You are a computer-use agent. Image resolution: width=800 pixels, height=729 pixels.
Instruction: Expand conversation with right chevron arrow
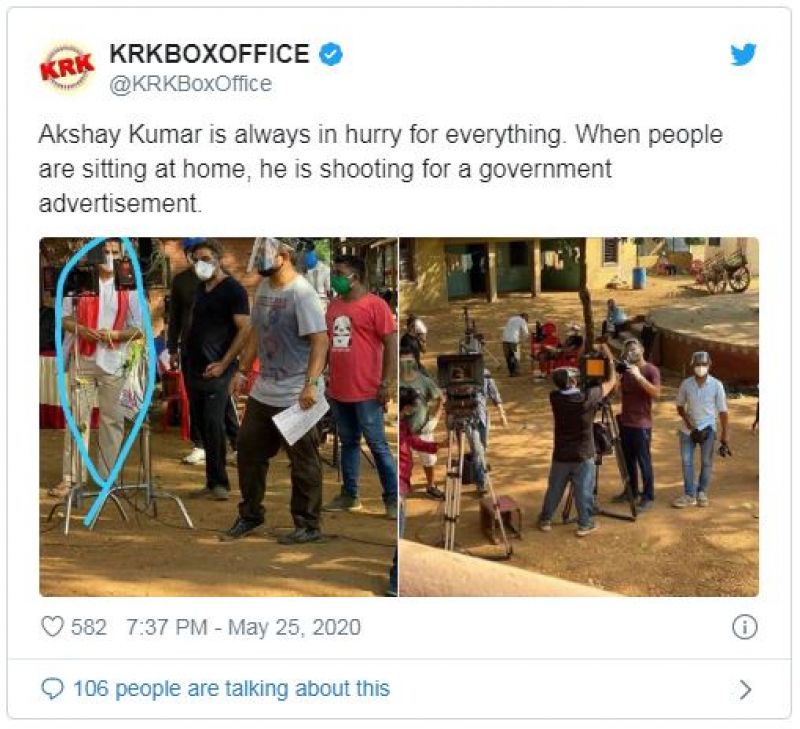pyautogui.click(x=745, y=689)
